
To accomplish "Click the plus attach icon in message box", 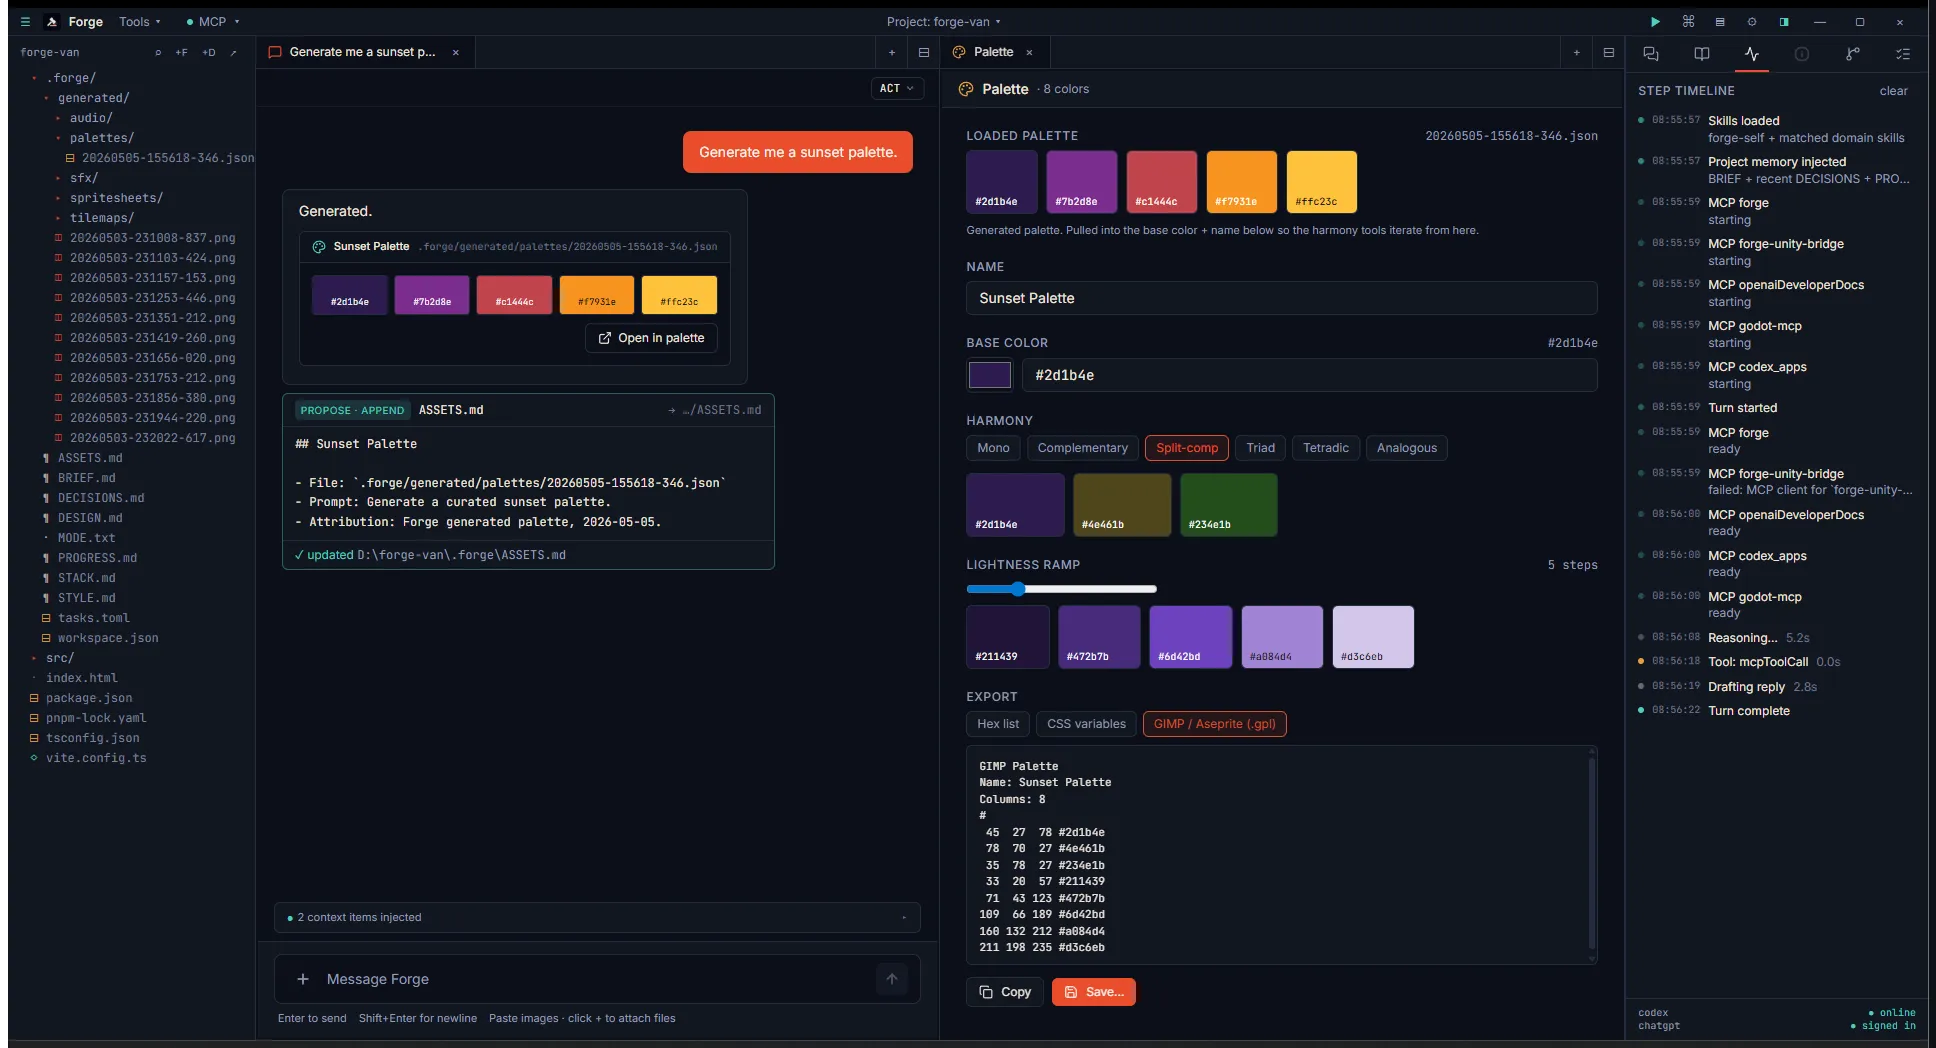I will point(303,979).
